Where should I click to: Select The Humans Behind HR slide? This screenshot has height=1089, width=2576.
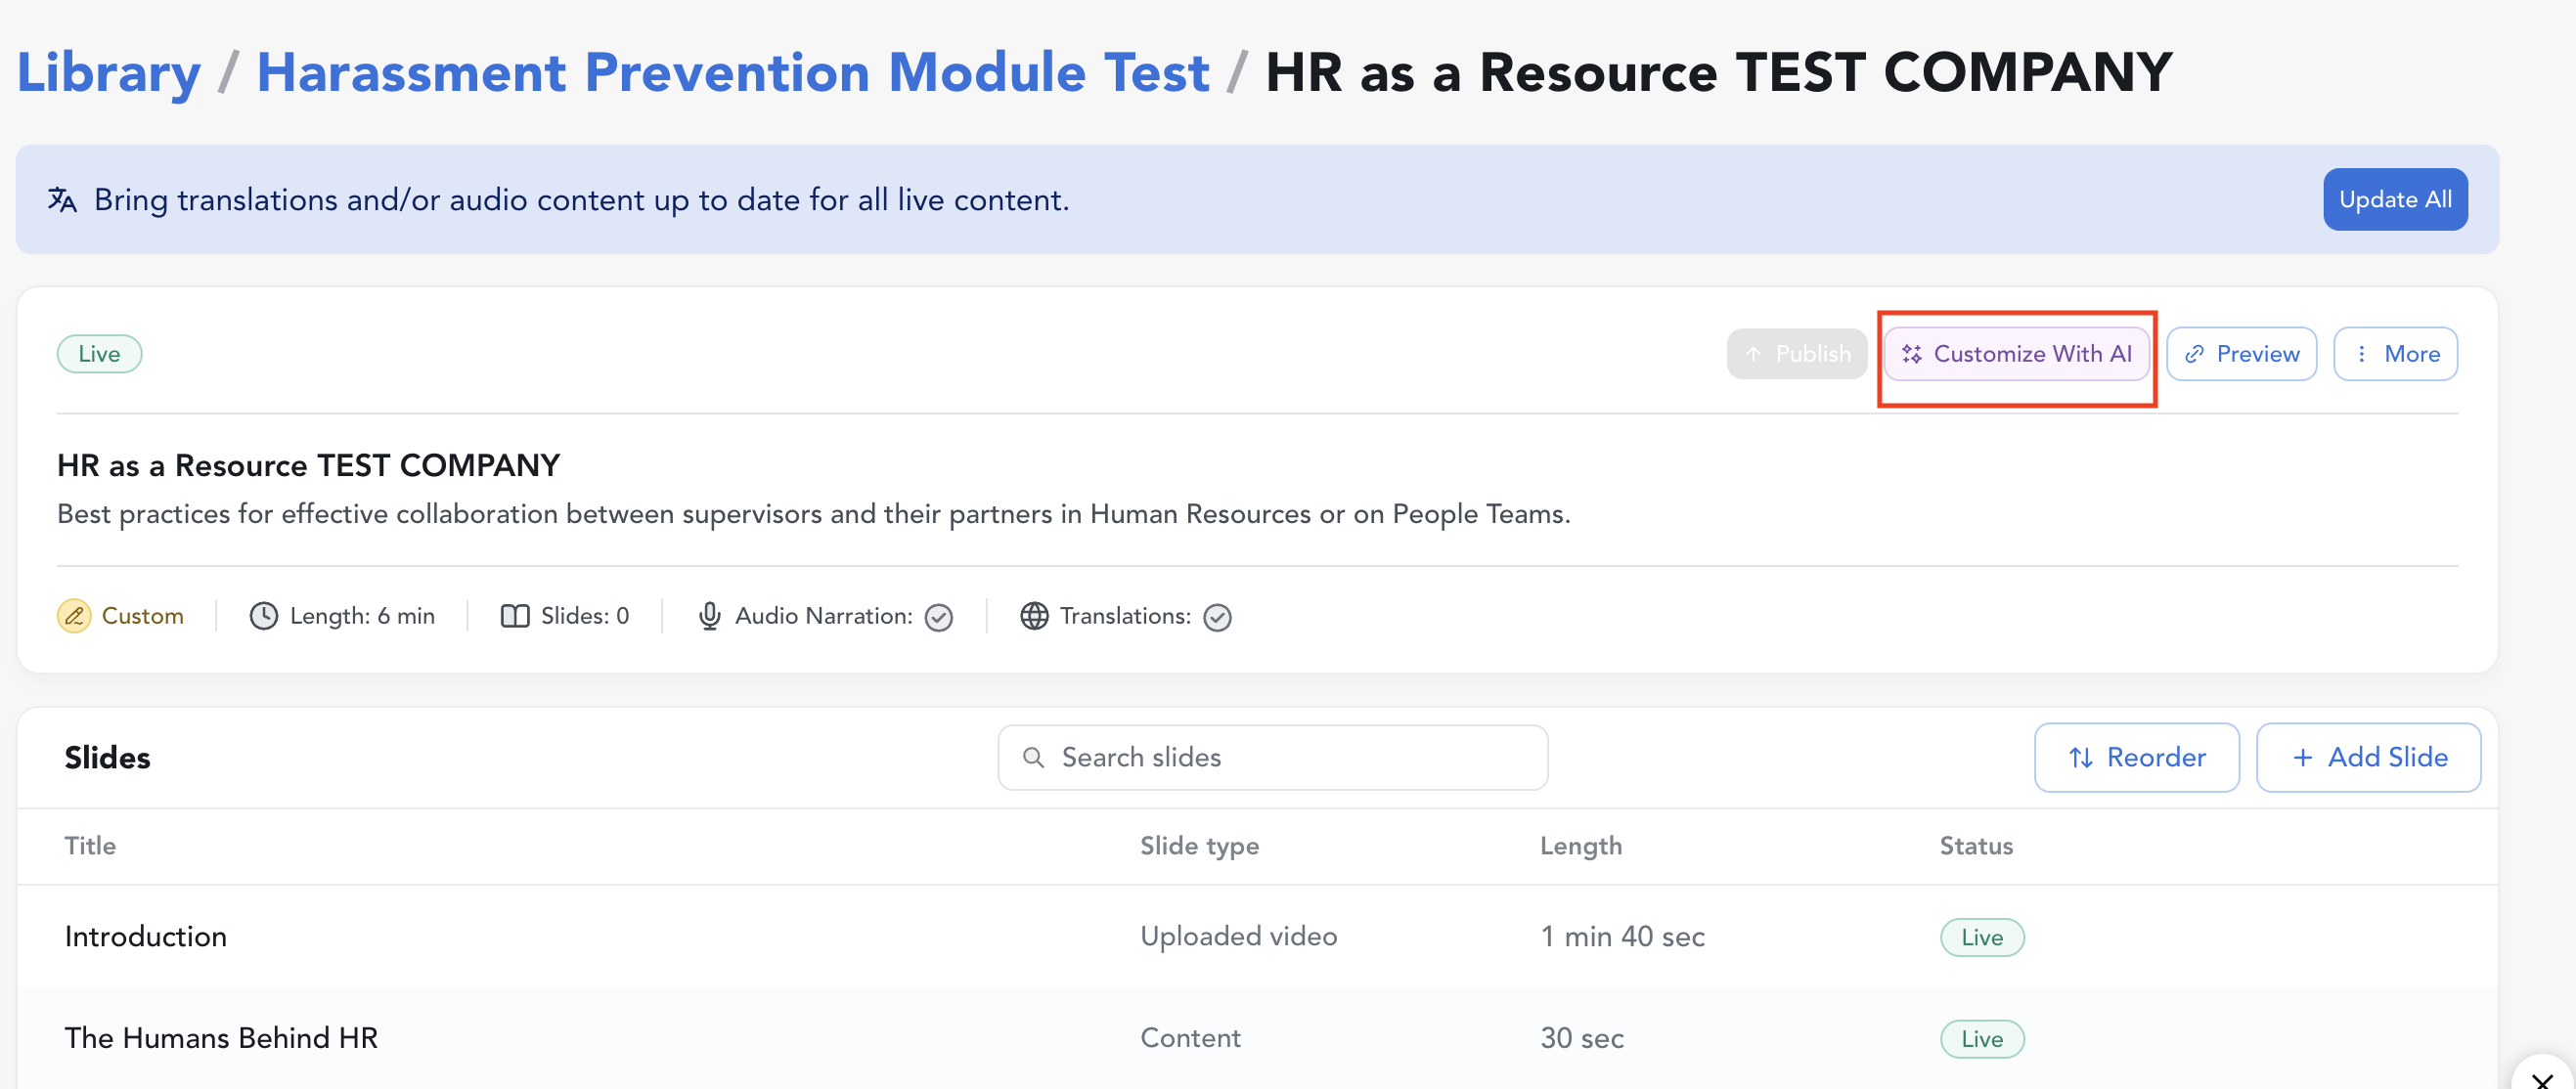click(221, 1038)
